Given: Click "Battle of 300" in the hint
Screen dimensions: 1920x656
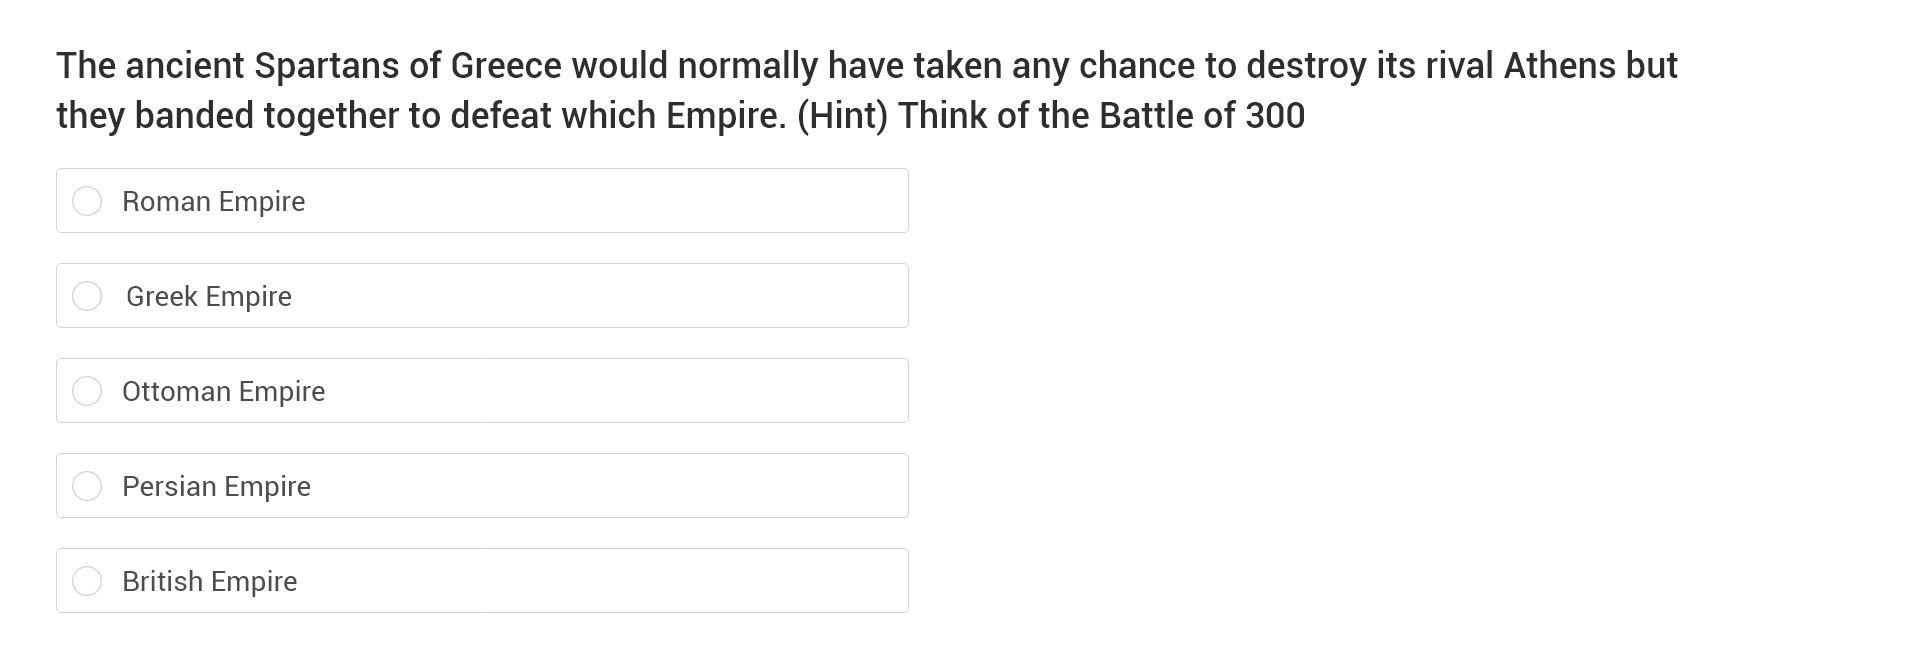Looking at the screenshot, I should [x=1201, y=116].
